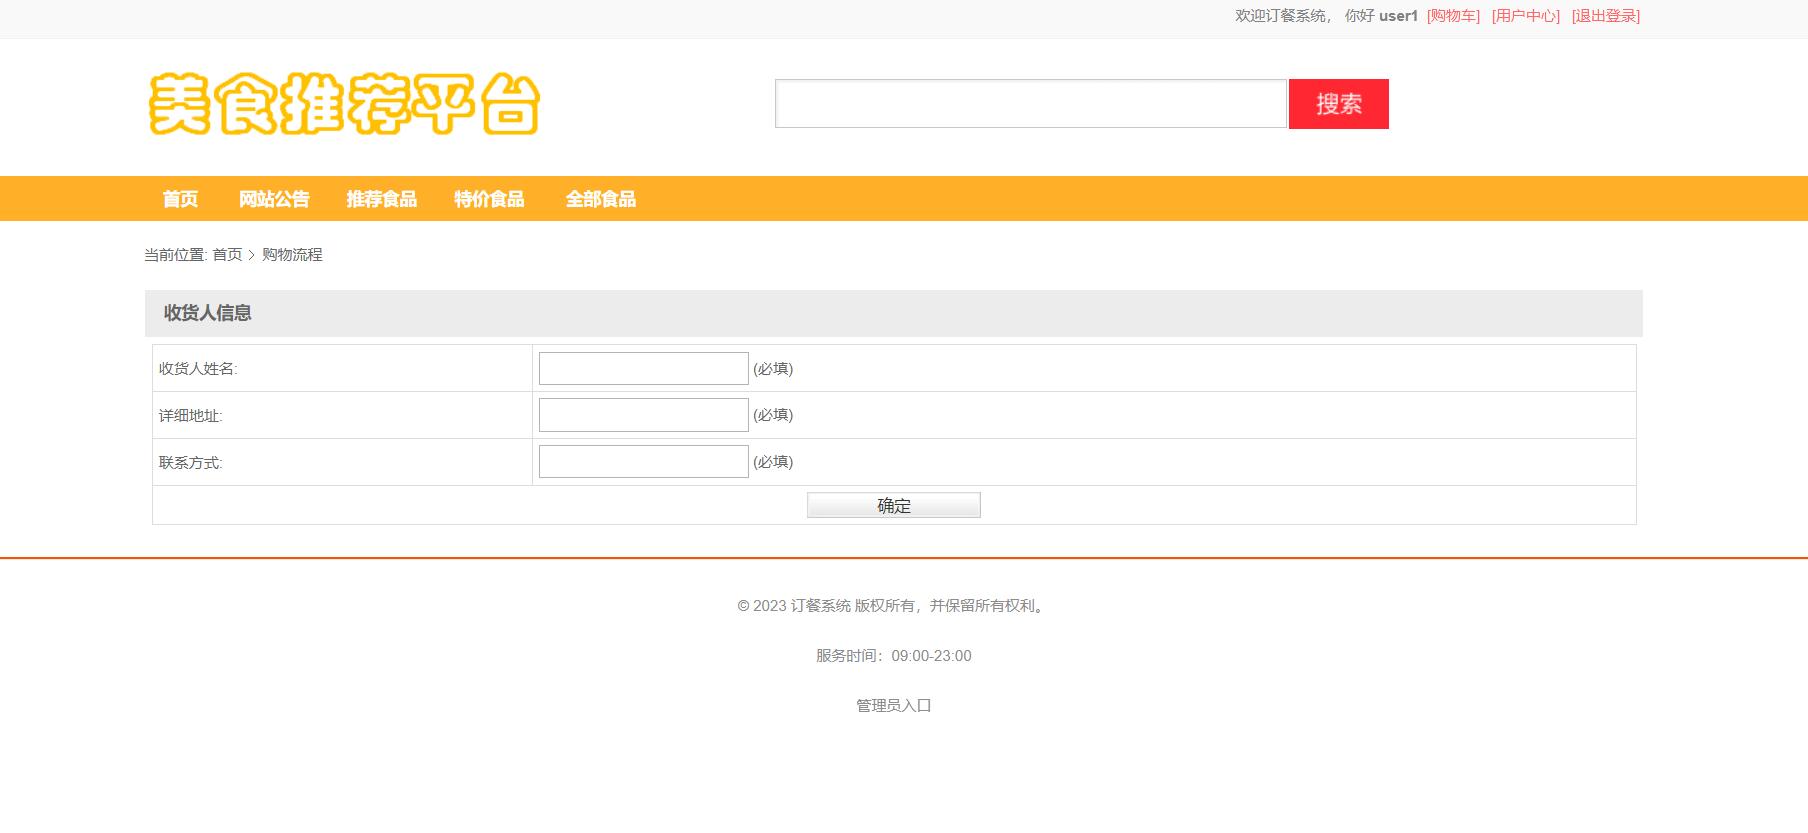Click the 详细地址: label

click(190, 416)
